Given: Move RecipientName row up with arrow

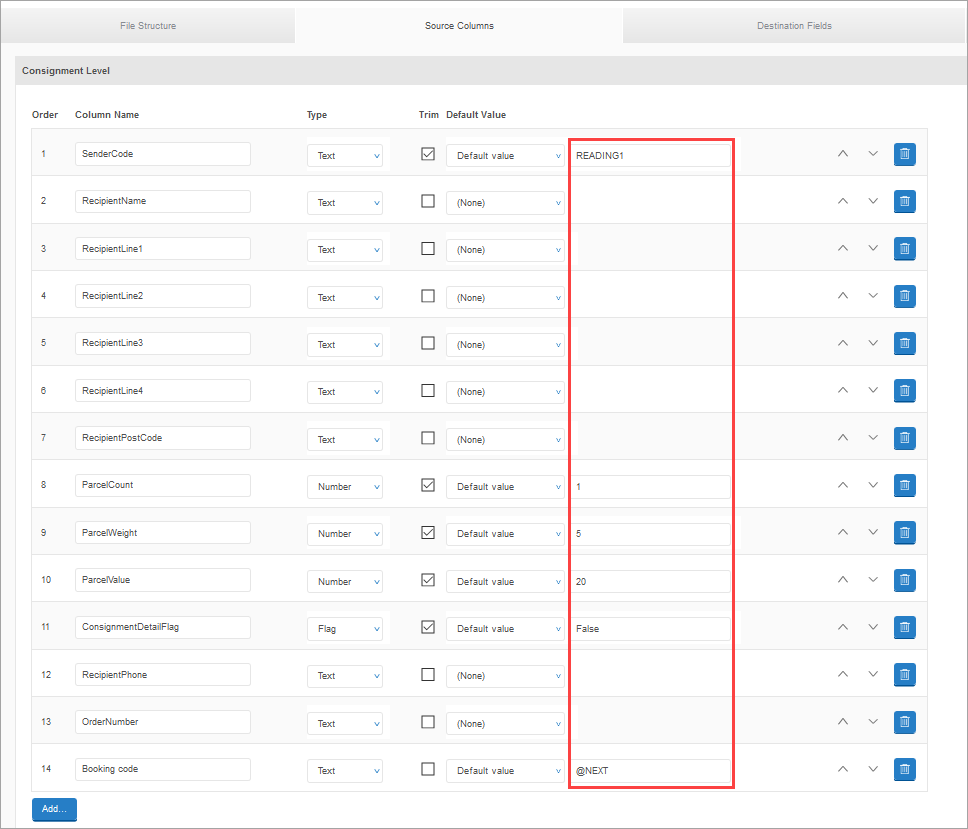Looking at the screenshot, I should pyautogui.click(x=842, y=201).
